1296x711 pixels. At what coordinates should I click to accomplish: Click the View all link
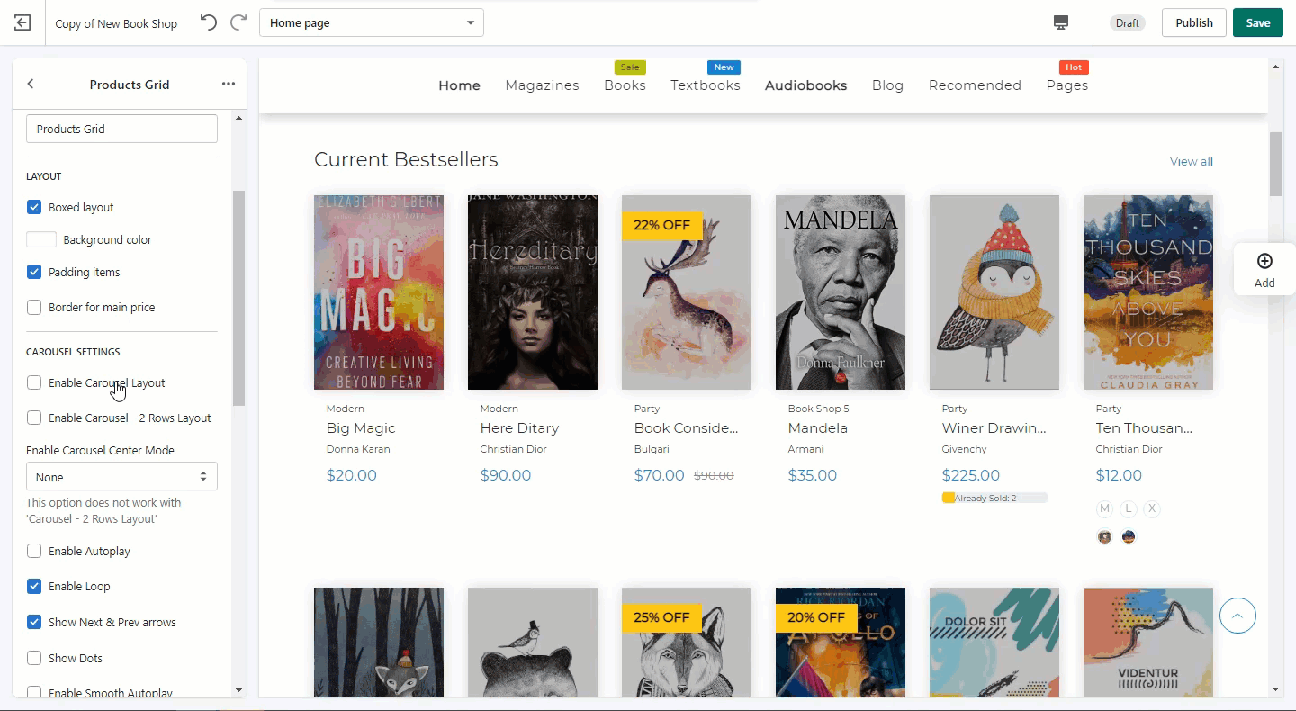coord(1191,162)
